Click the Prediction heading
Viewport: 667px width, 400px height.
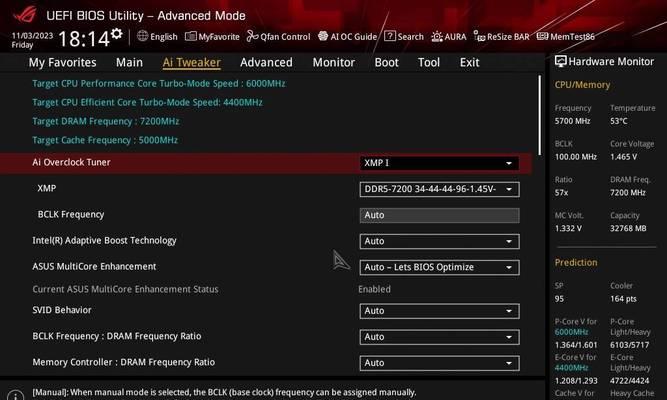tap(576, 263)
